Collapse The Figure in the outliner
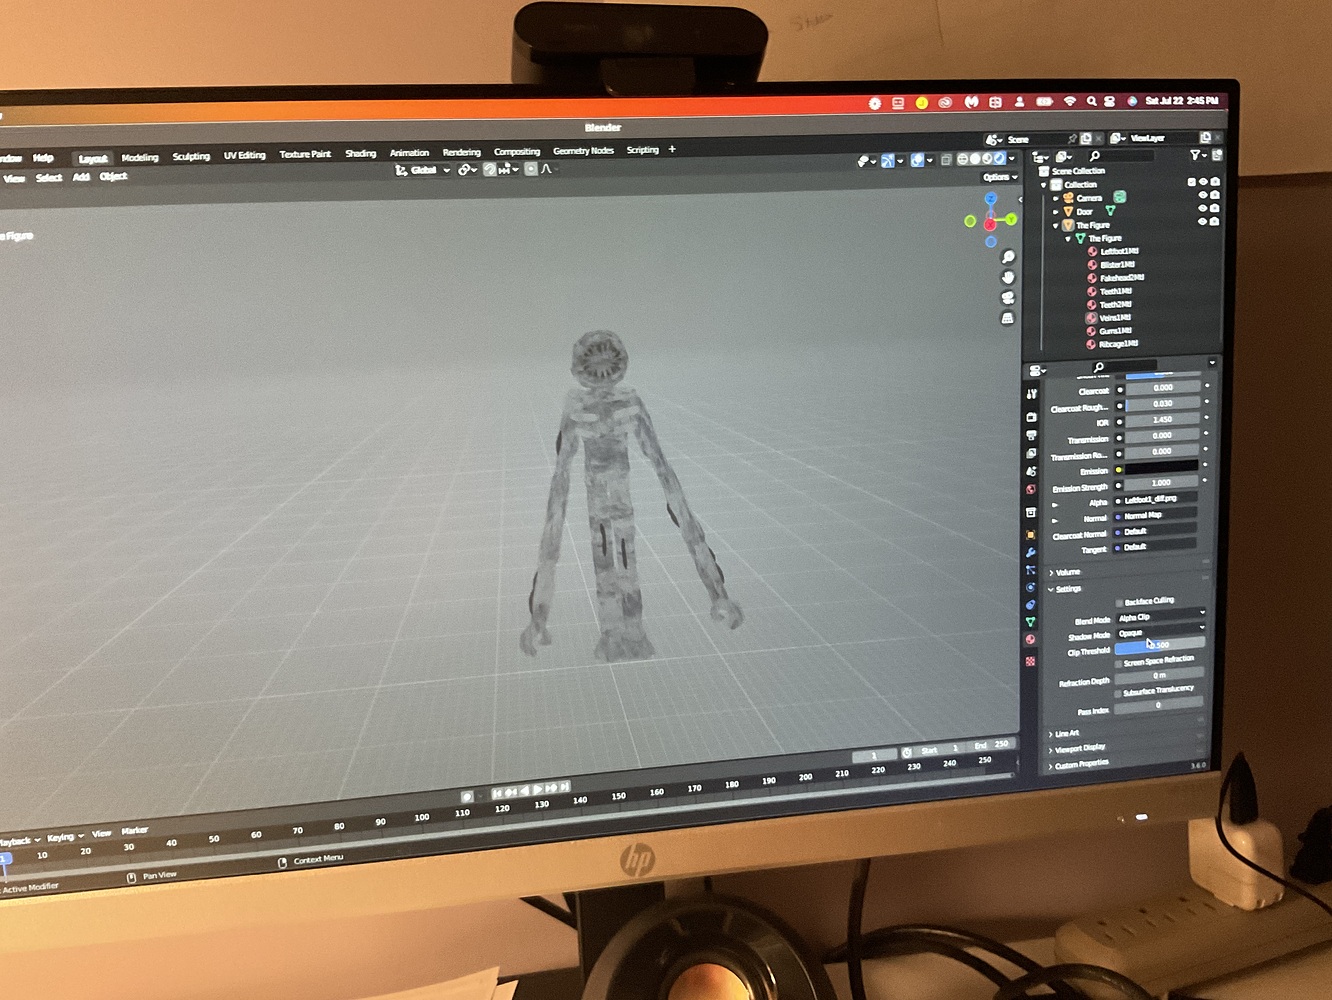This screenshot has width=1332, height=1000. 1056,225
